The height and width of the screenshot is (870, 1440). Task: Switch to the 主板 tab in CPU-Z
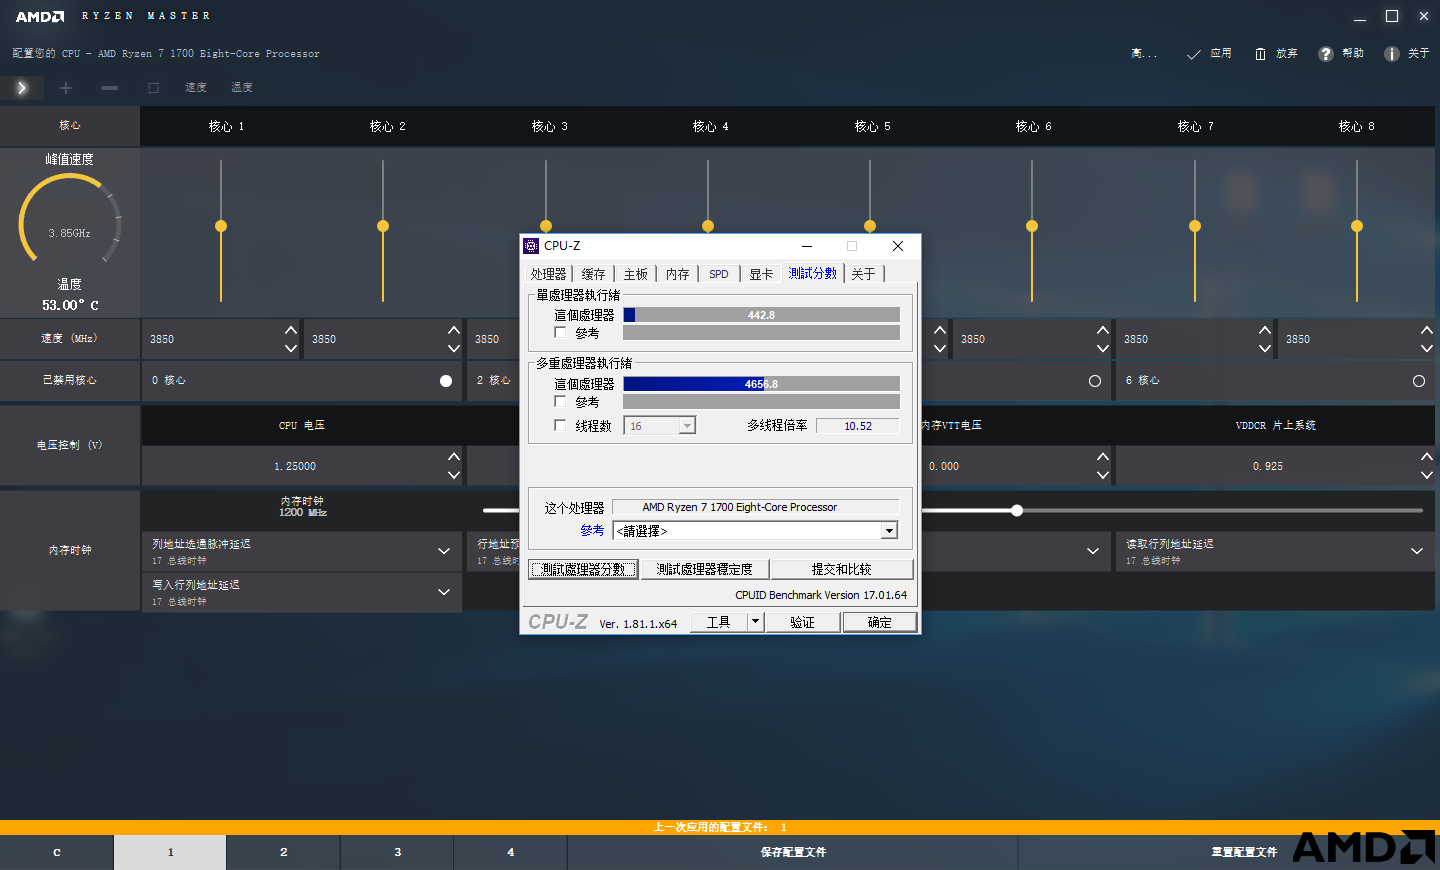click(636, 274)
